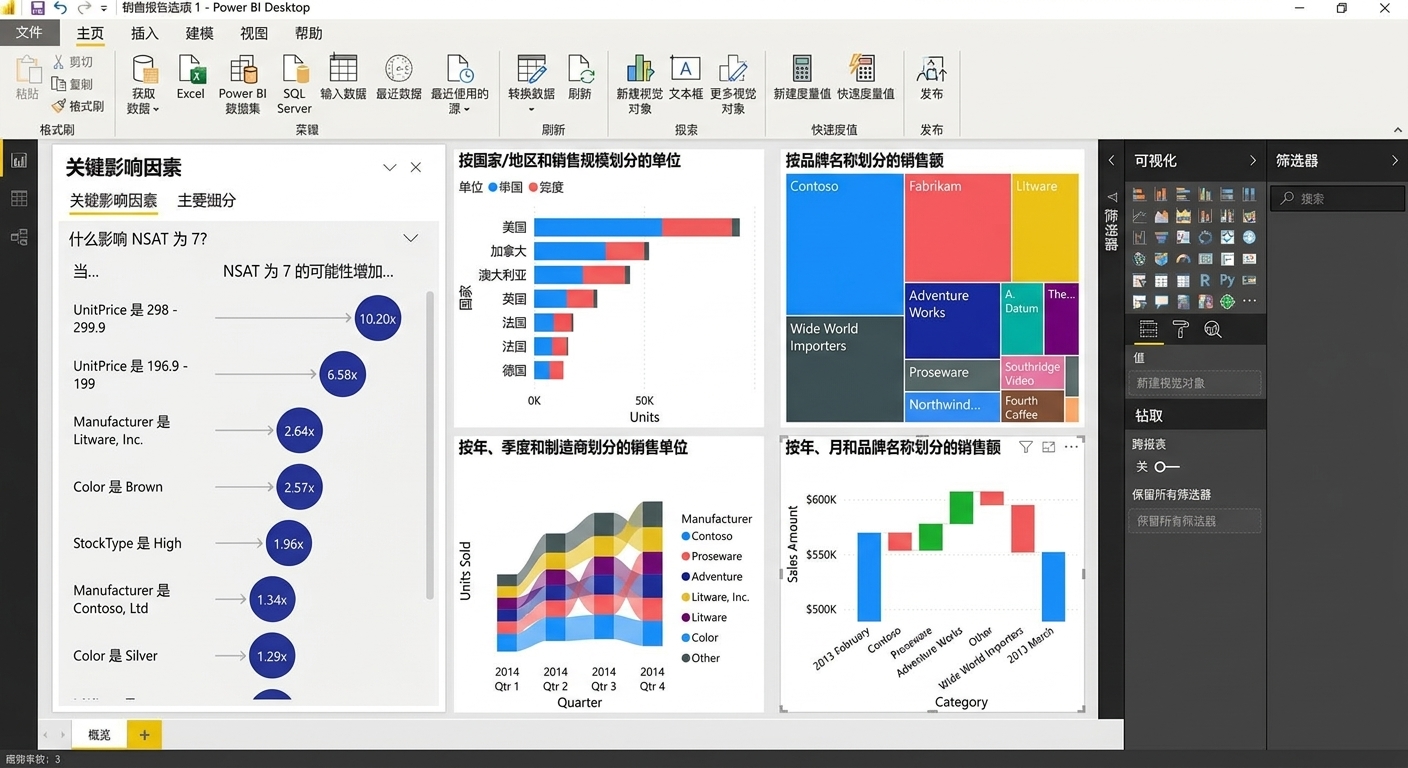Open more options on the waterfall visual
This screenshot has height=768, width=1408.
(x=1072, y=447)
